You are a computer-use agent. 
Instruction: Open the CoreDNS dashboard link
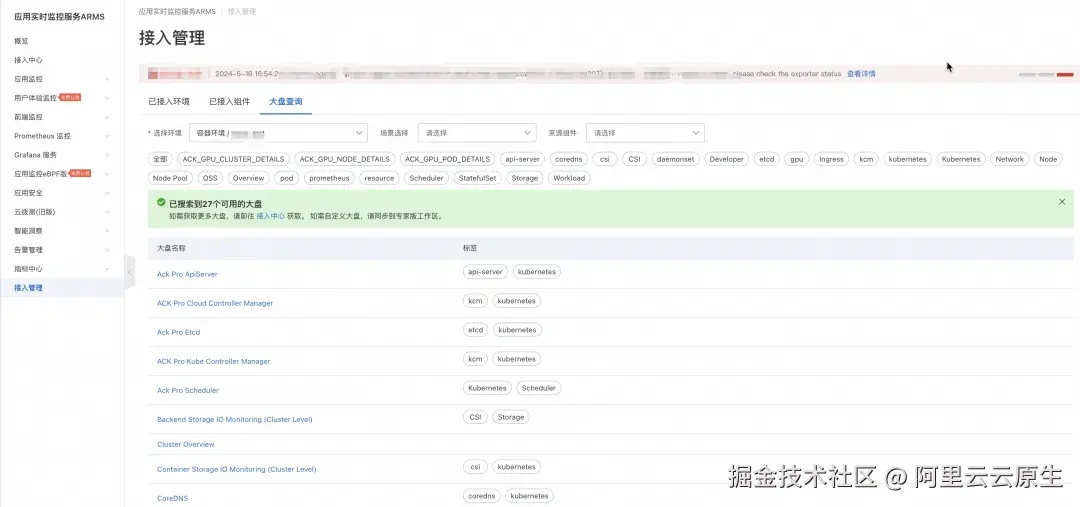click(172, 498)
